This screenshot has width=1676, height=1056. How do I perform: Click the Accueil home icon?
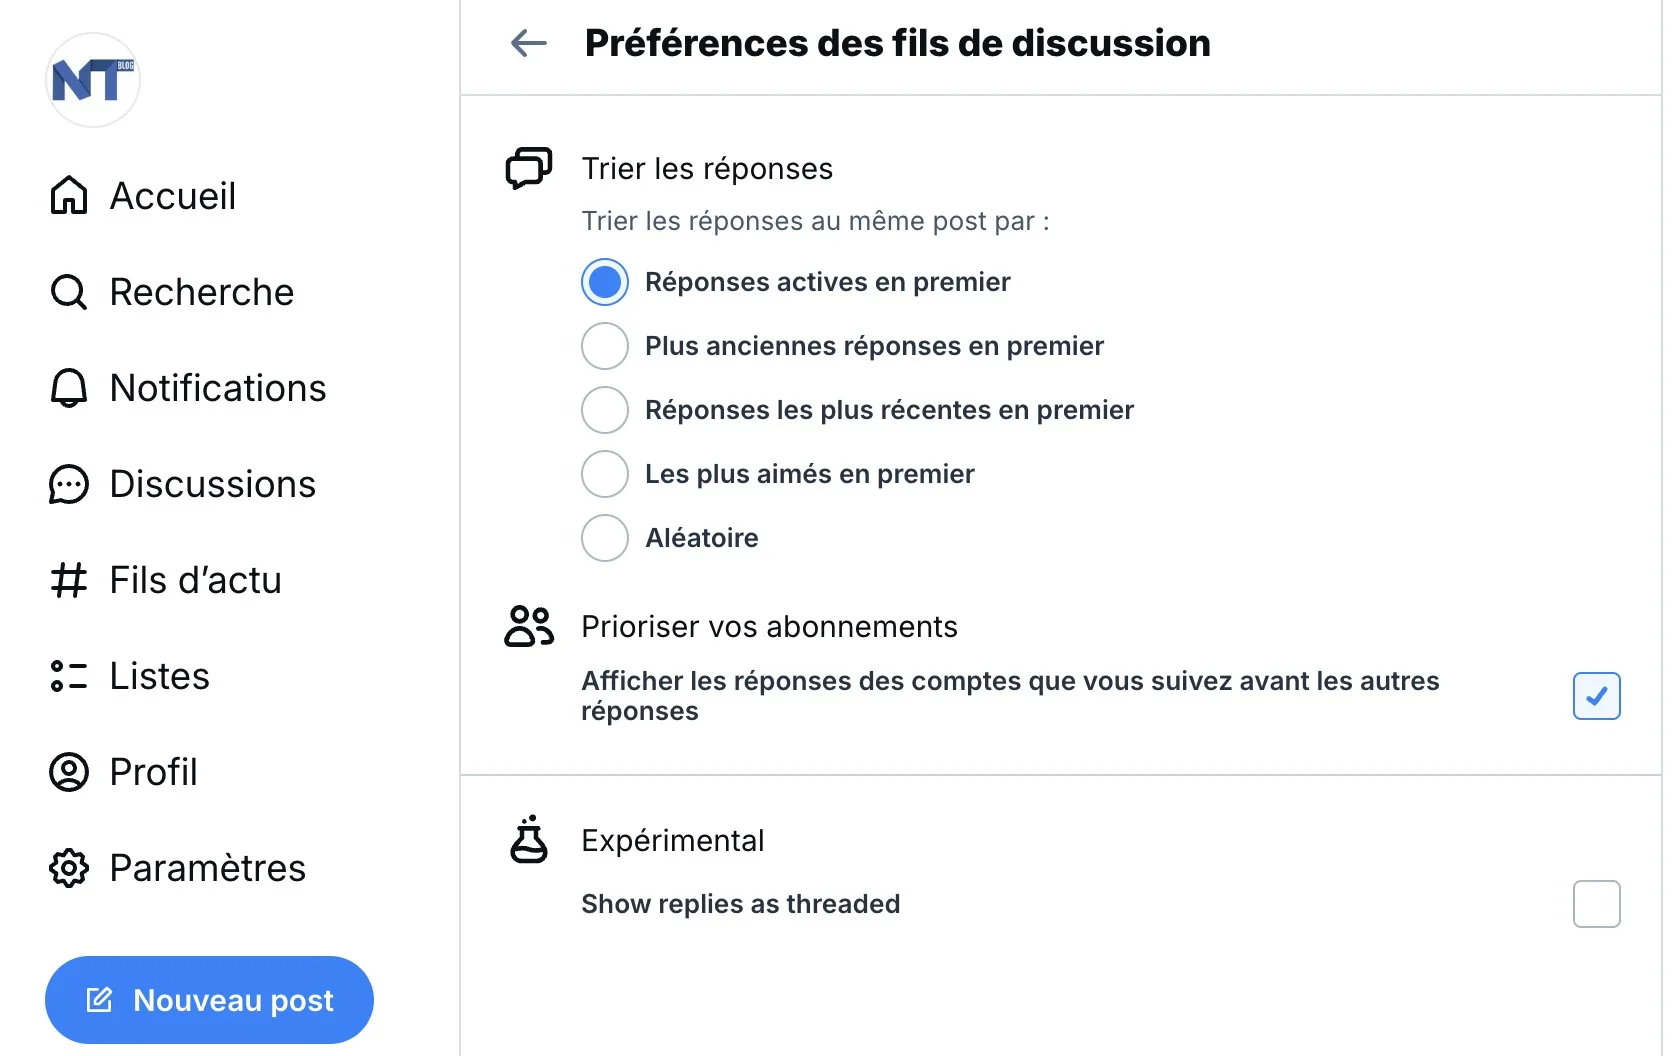click(x=68, y=195)
